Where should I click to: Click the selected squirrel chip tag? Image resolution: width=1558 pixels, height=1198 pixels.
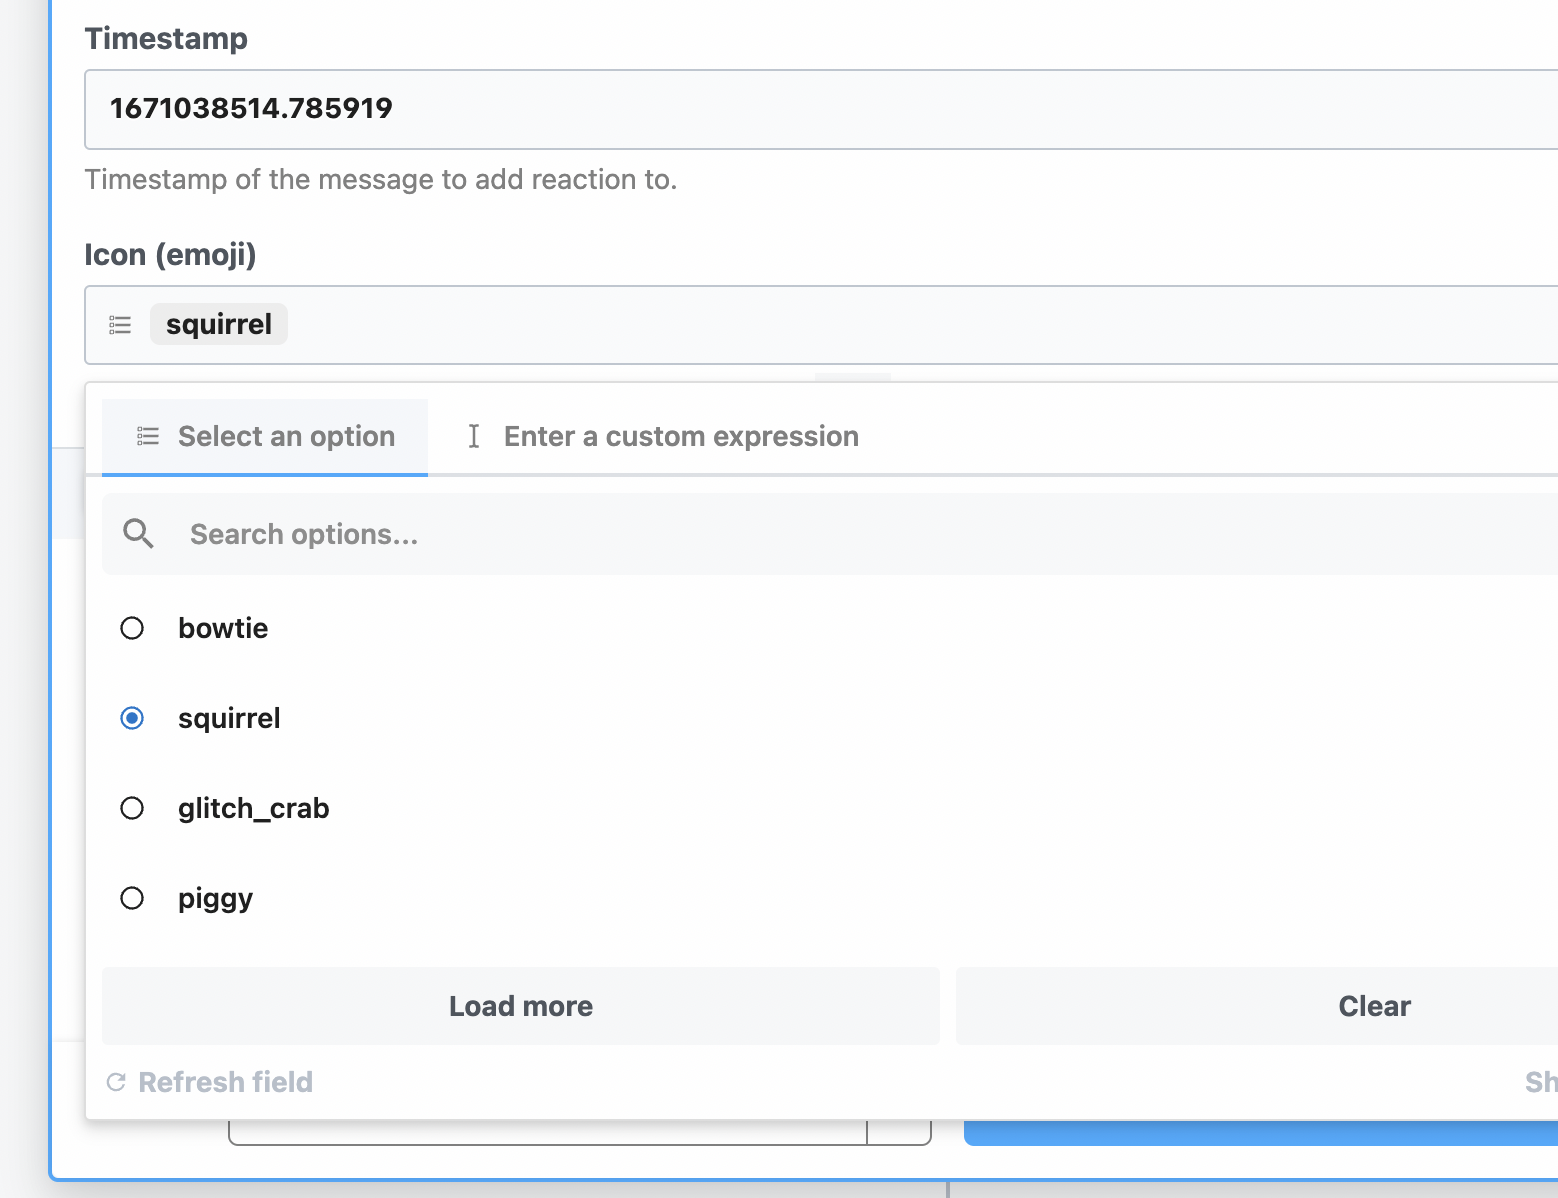coord(218,323)
